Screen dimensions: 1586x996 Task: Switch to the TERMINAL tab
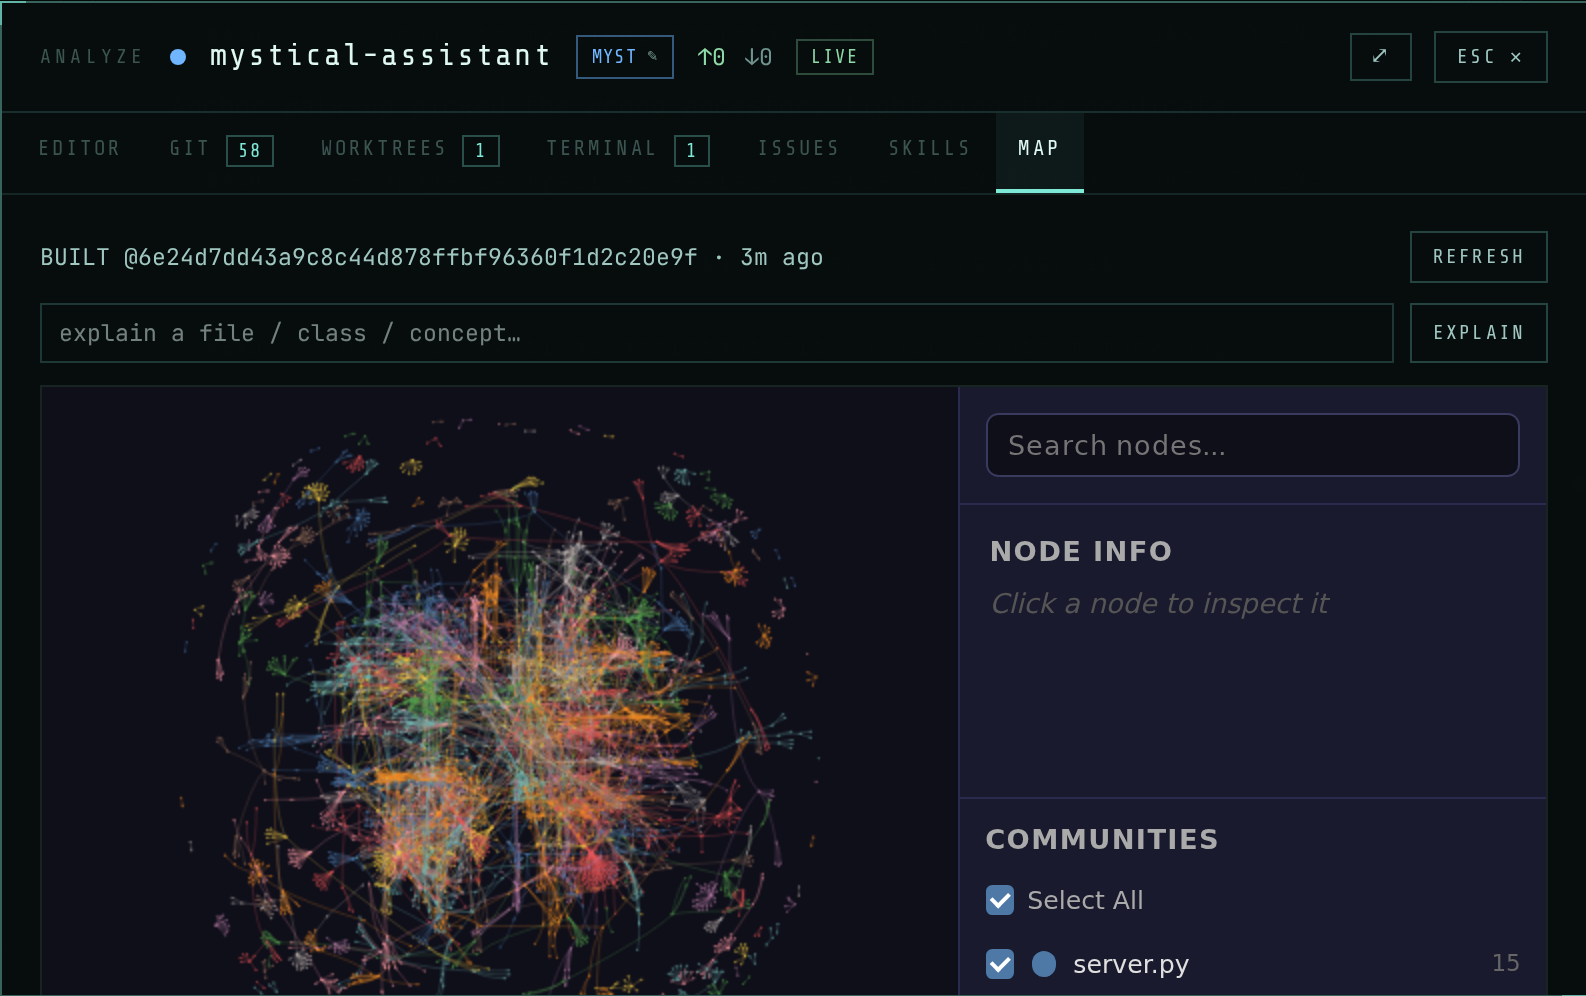tap(627, 149)
